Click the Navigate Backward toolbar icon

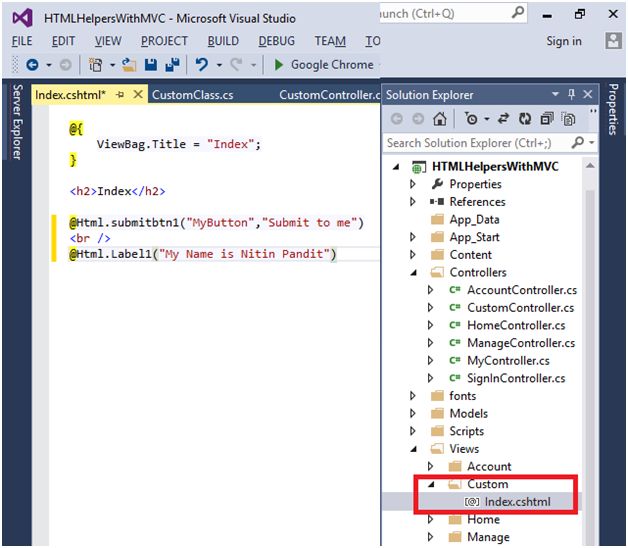pyautogui.click(x=32, y=64)
